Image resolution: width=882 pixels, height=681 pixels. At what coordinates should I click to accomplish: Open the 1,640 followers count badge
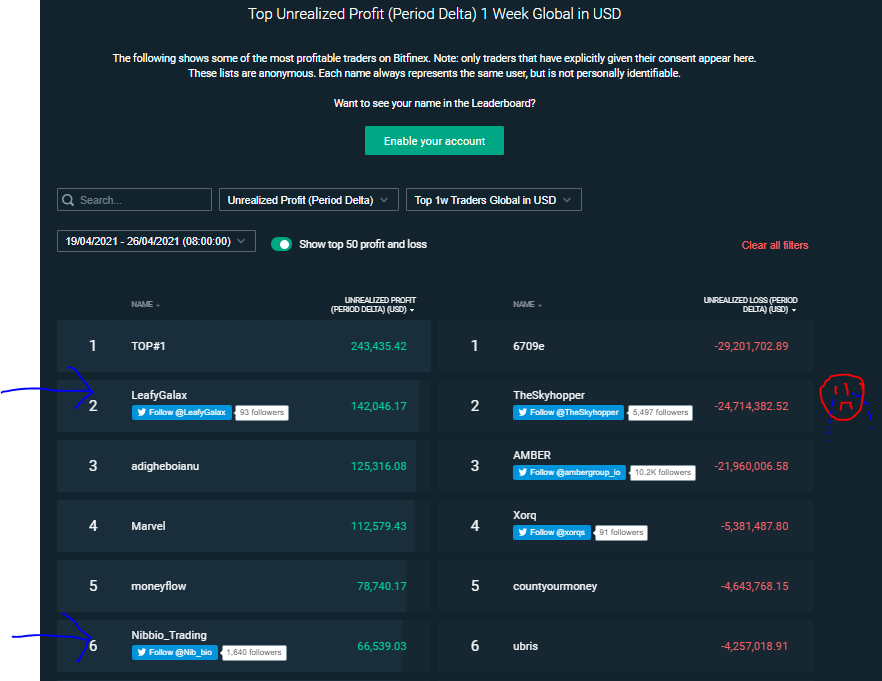pyautogui.click(x=254, y=652)
